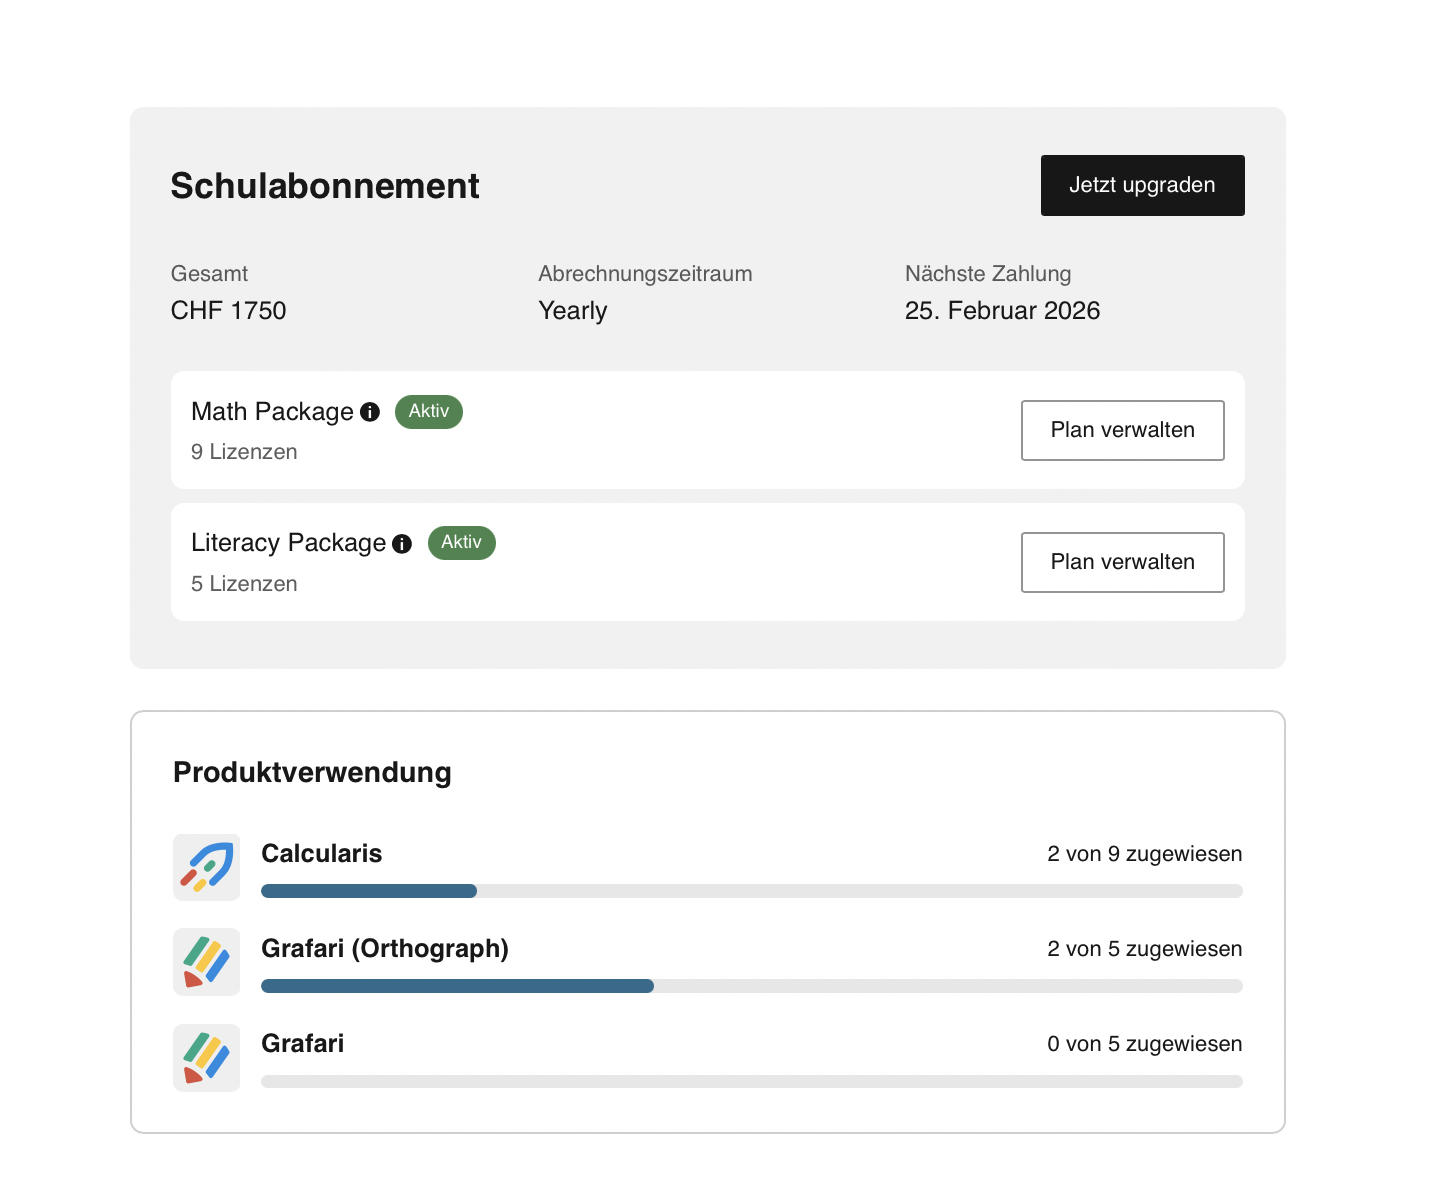
Task: Click the Yearly billing period value
Action: click(573, 311)
